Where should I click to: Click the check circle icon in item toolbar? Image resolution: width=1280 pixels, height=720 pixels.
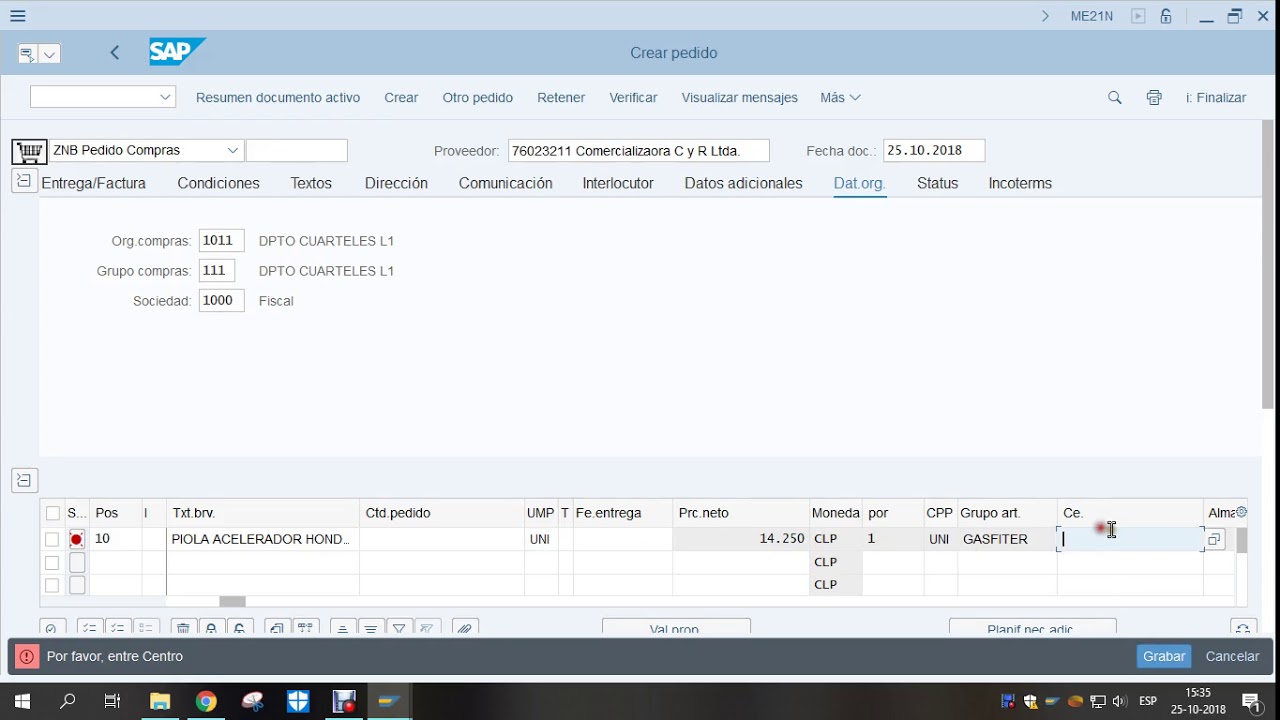(x=52, y=628)
